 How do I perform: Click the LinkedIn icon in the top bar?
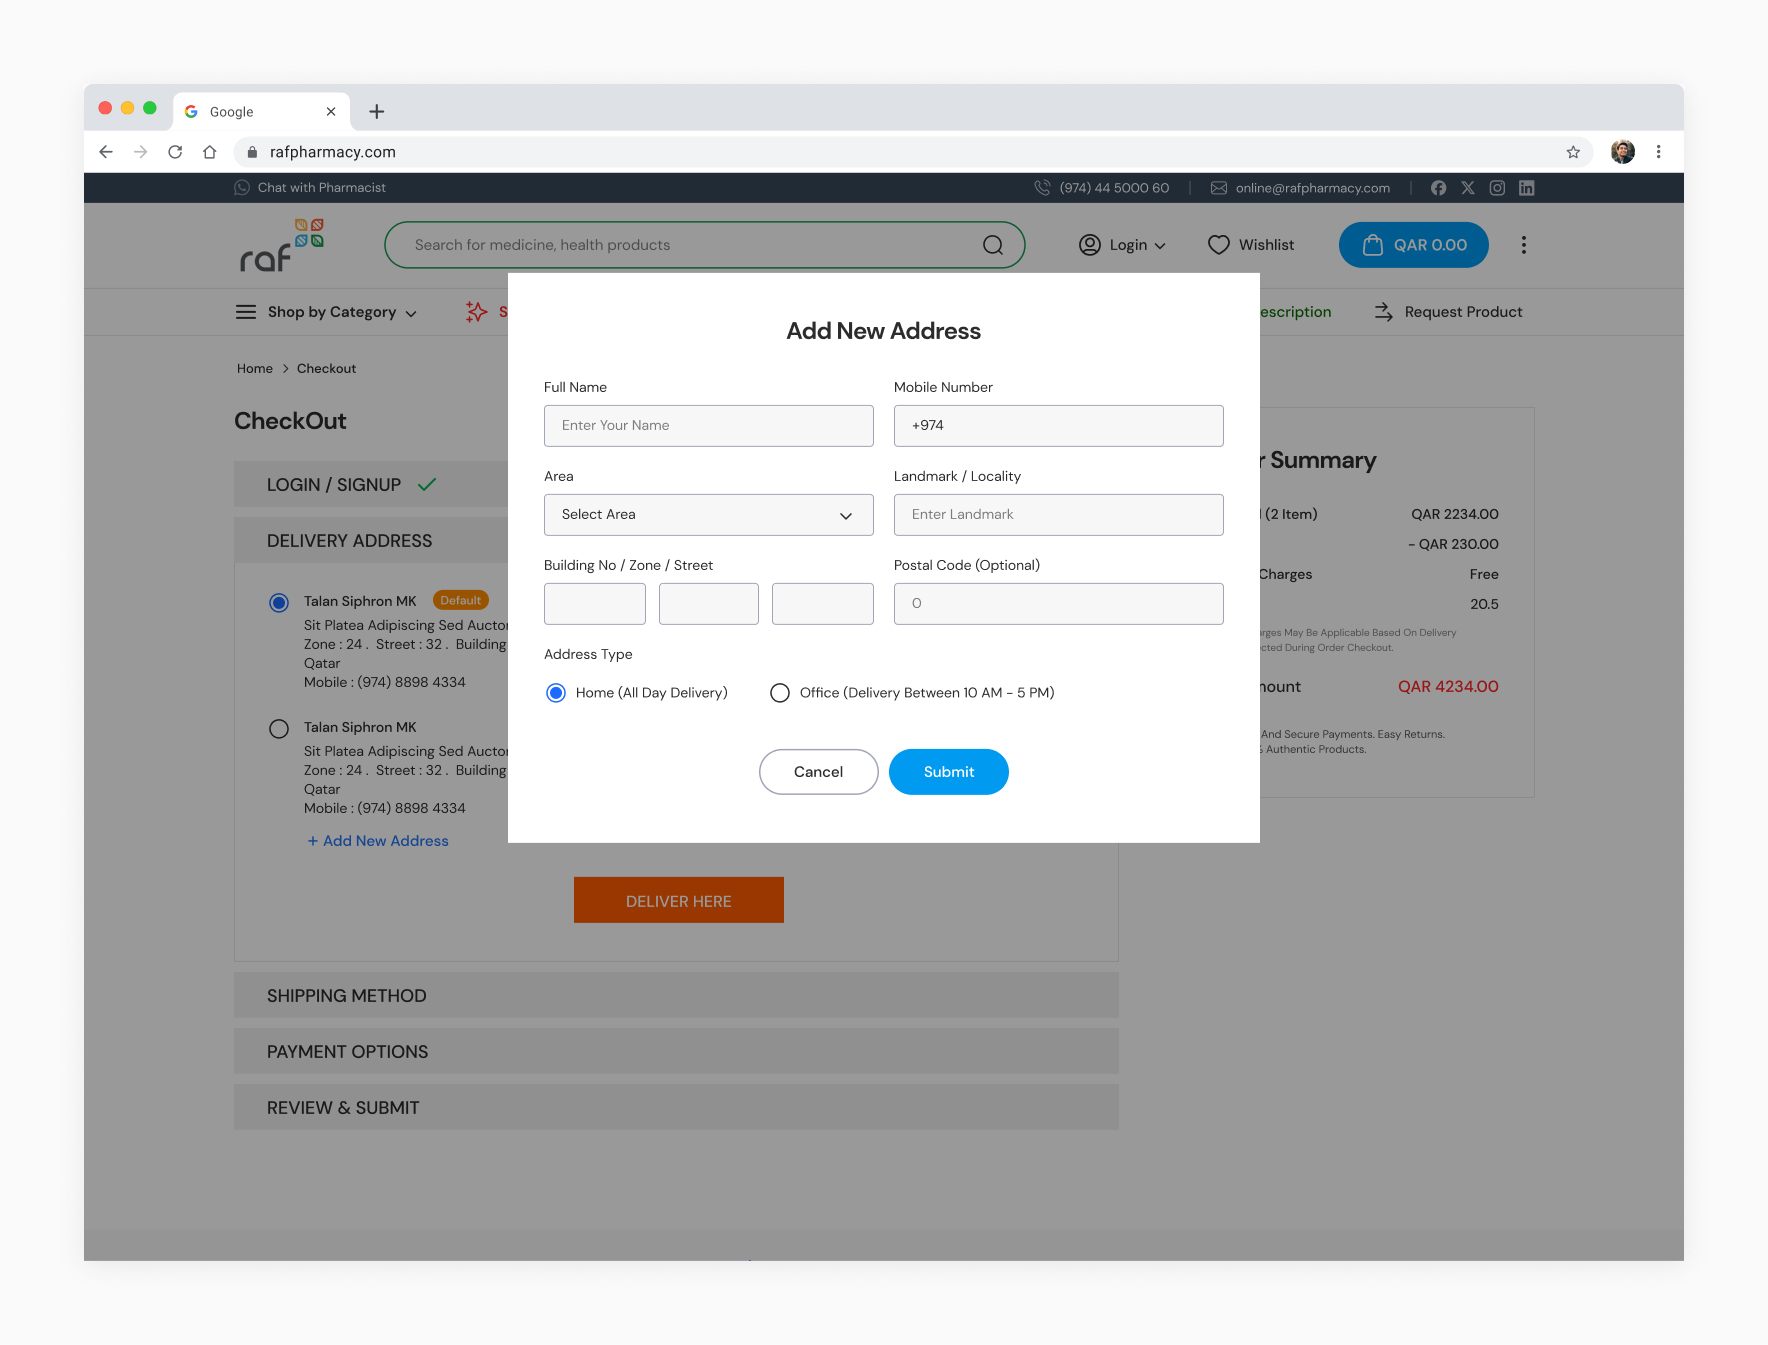(x=1527, y=187)
